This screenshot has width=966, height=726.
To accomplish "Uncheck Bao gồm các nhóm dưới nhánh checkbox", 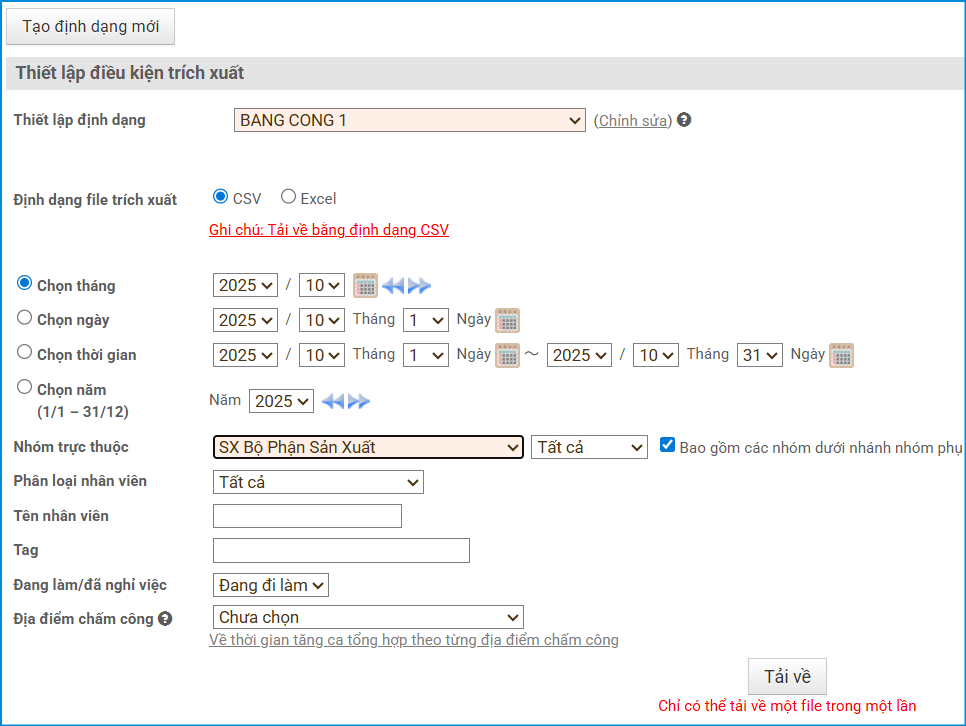I will click(668, 446).
